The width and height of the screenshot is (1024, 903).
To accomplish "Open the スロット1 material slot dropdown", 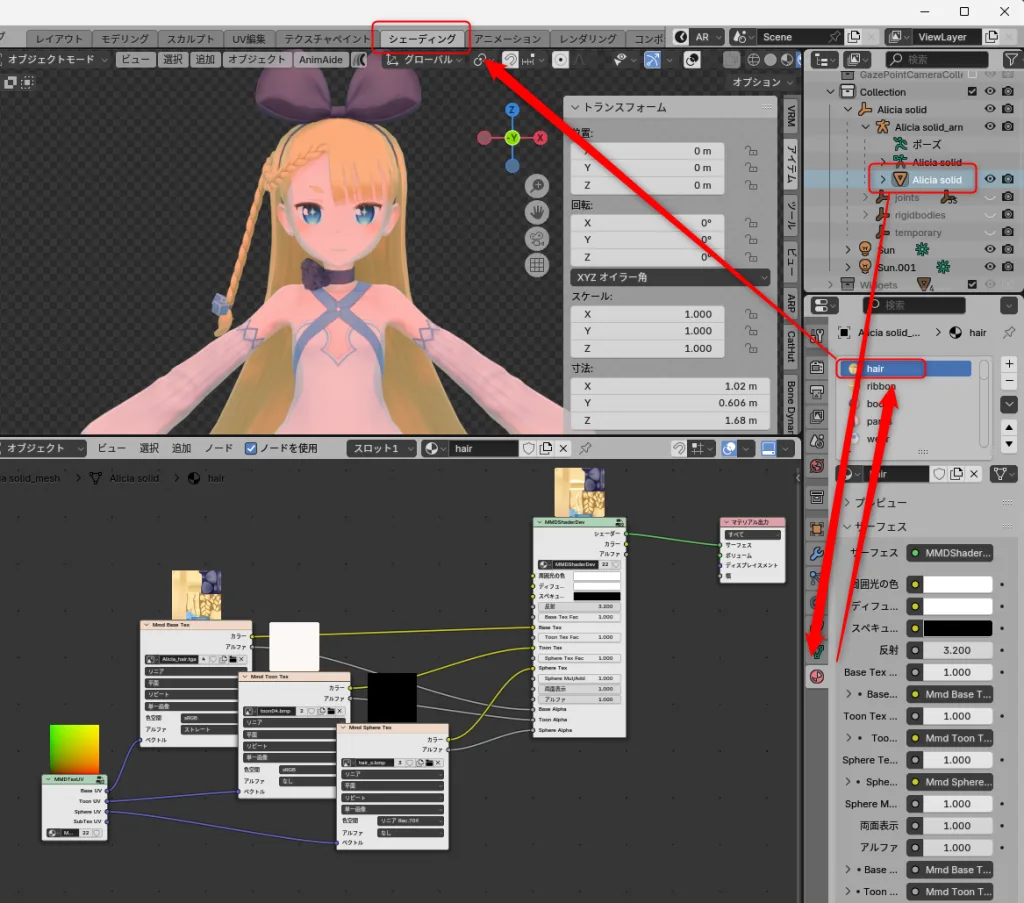I will coord(381,449).
